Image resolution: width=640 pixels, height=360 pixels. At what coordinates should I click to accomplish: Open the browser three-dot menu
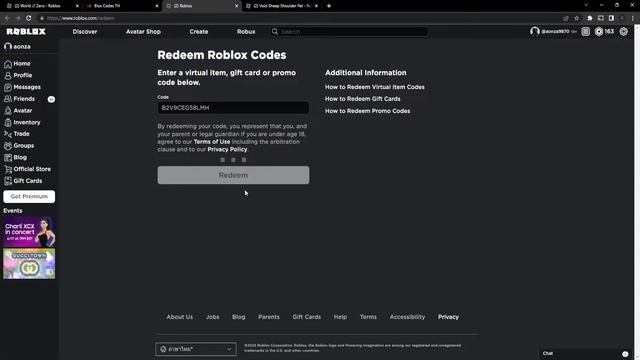(x=633, y=18)
